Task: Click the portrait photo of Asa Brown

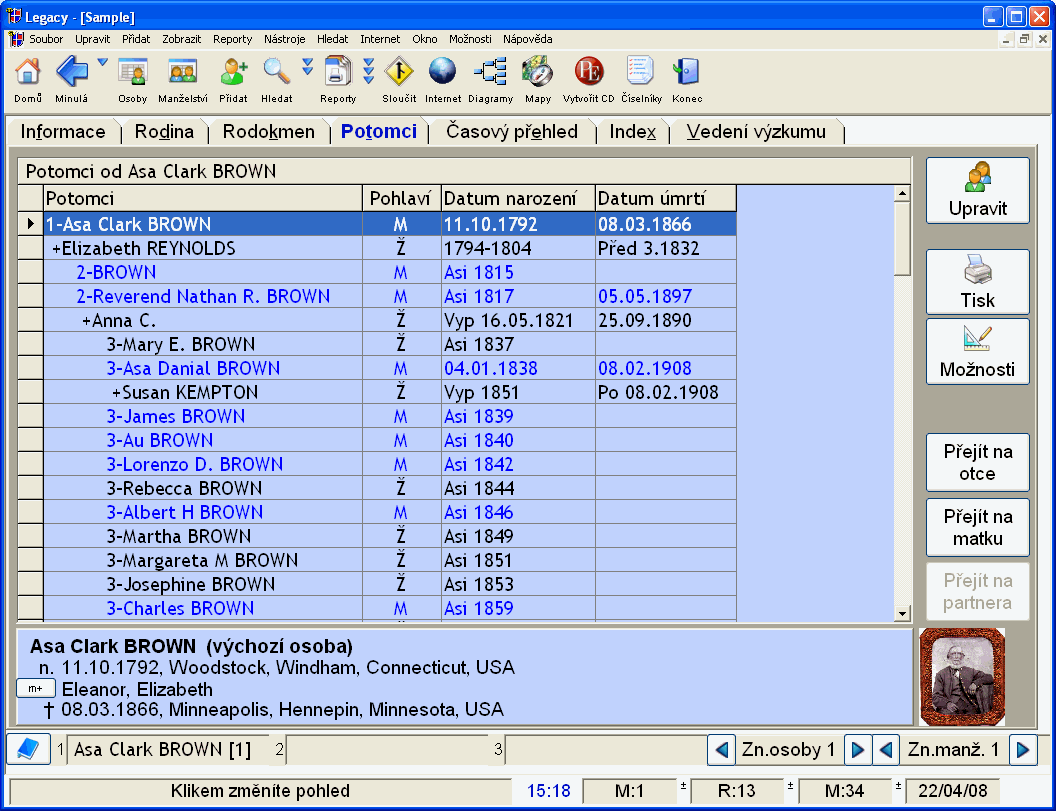Action: click(x=961, y=676)
